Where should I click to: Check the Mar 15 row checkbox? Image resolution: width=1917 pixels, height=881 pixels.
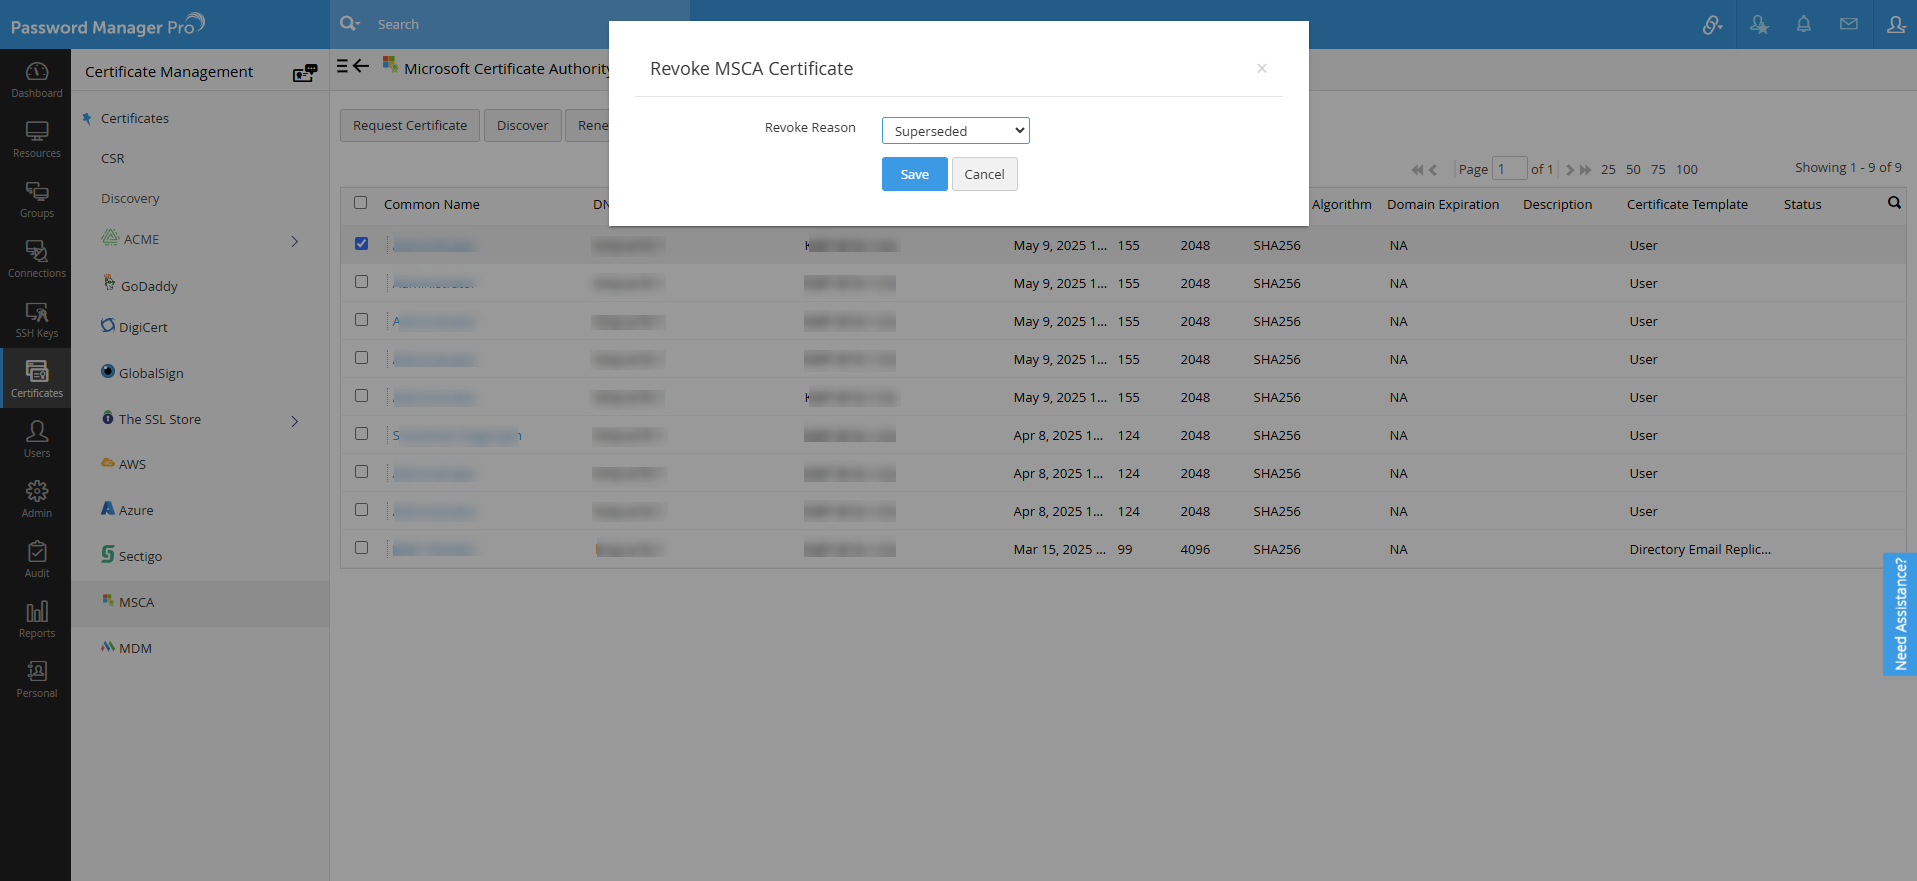(x=361, y=548)
